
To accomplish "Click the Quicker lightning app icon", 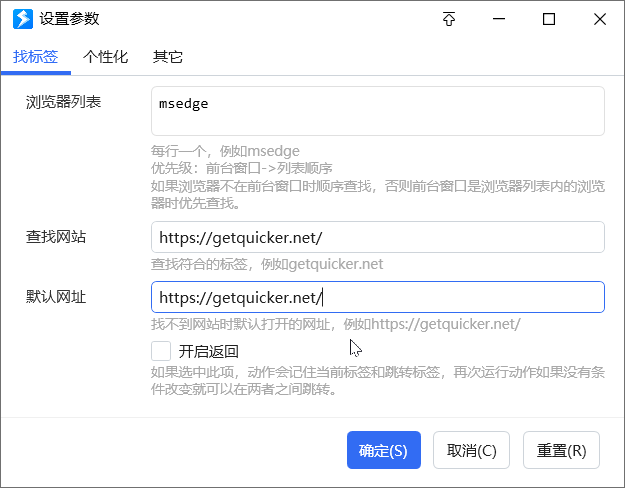I will [23, 19].
